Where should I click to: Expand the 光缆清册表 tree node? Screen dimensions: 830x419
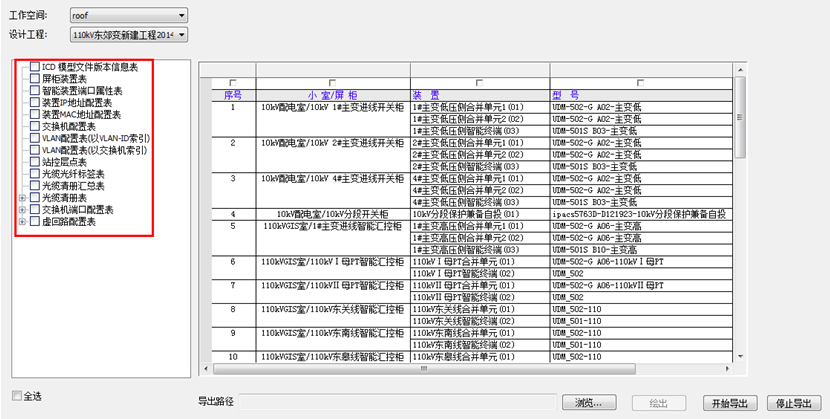(23, 198)
